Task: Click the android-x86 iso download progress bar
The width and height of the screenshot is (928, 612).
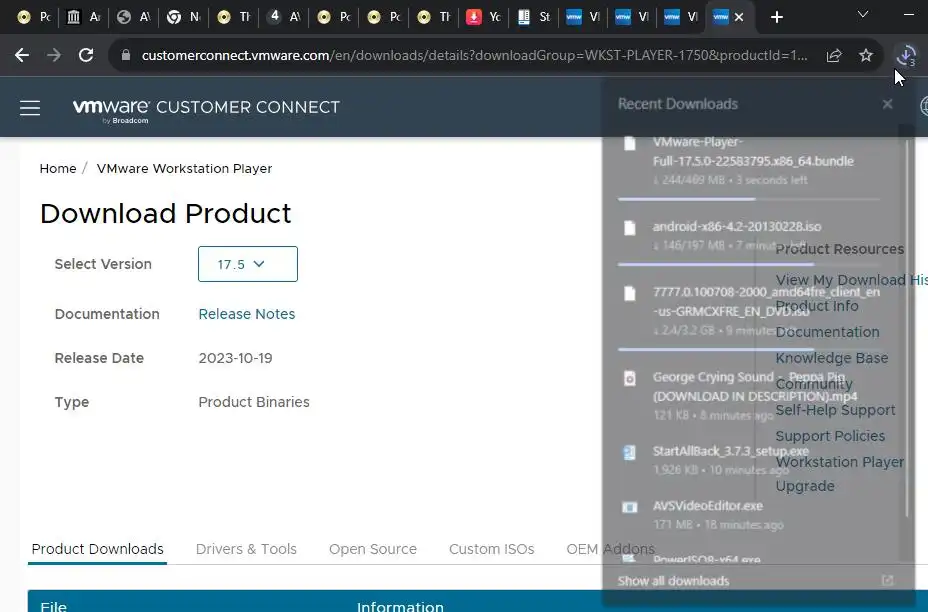Action: (749, 265)
